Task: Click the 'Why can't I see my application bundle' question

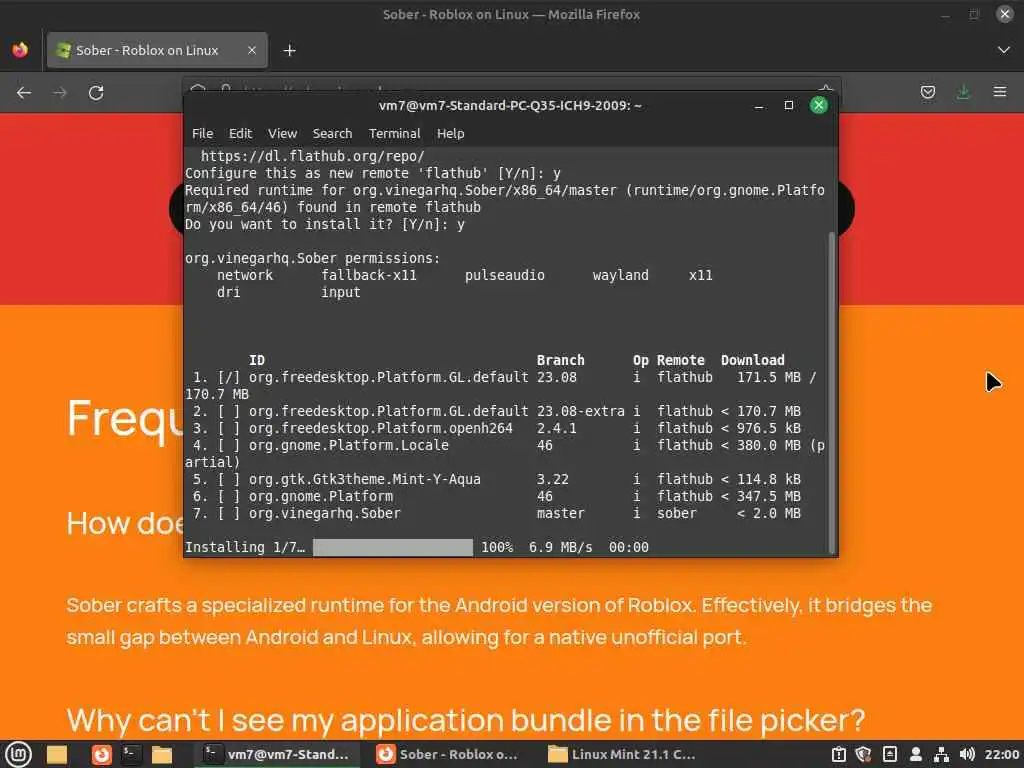Action: (466, 720)
